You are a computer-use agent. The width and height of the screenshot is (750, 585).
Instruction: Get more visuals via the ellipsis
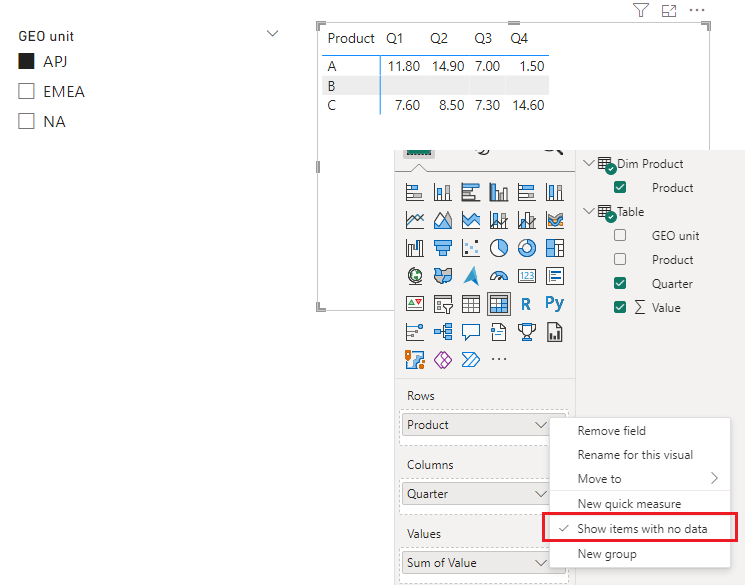pyautogui.click(x=499, y=359)
